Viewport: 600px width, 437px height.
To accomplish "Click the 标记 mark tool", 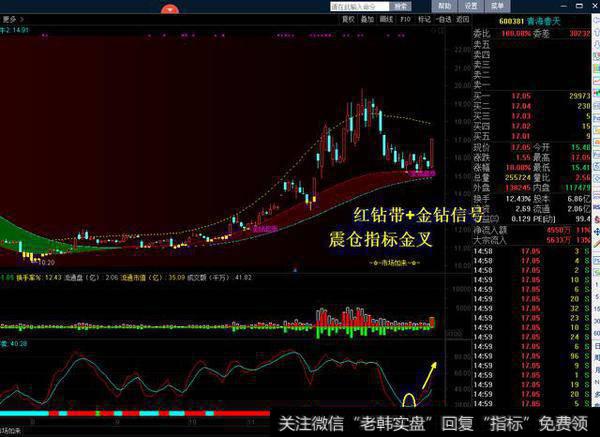I will pyautogui.click(x=424, y=18).
